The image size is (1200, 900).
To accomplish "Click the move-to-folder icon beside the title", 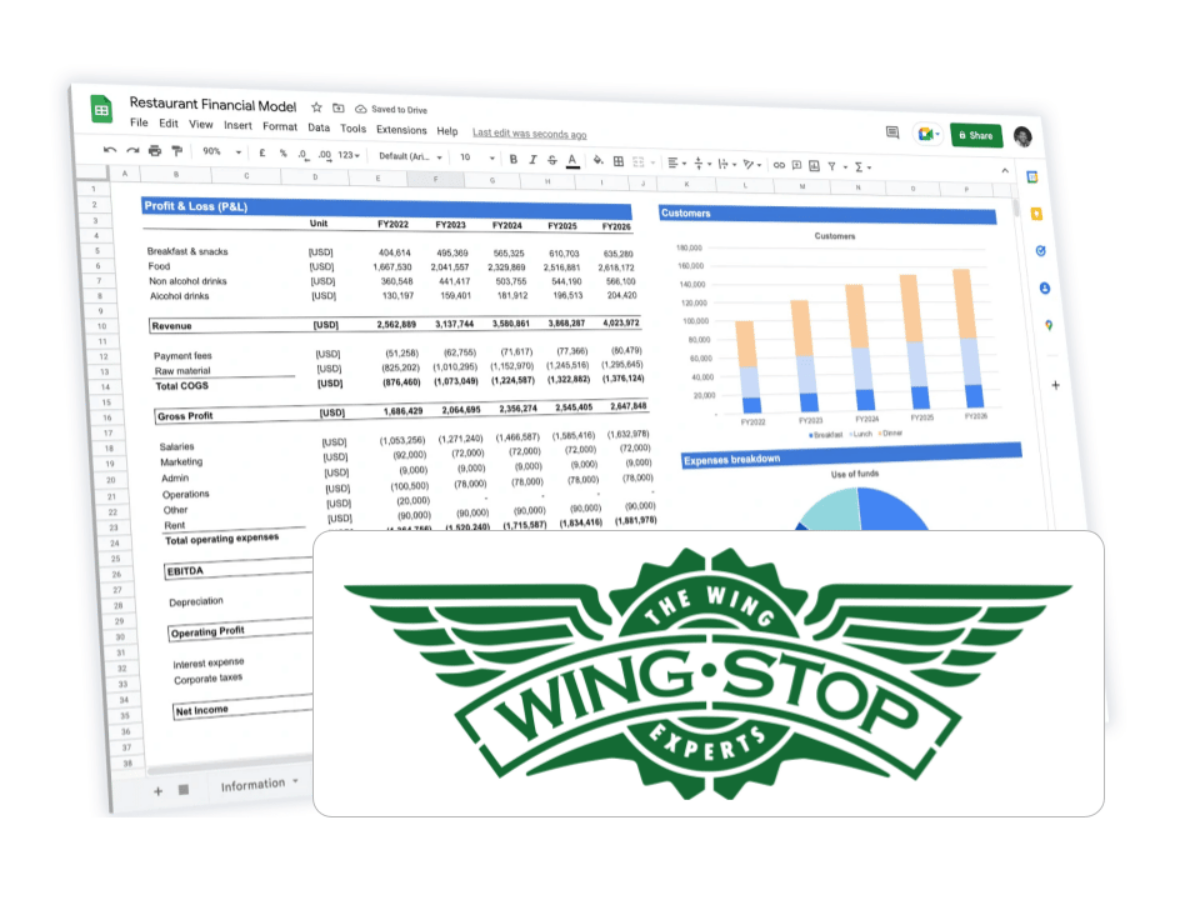I will click(338, 108).
